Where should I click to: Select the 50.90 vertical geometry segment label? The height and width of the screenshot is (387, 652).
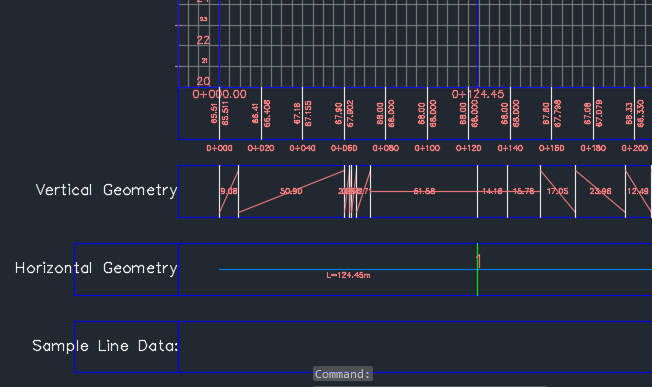pyautogui.click(x=291, y=191)
